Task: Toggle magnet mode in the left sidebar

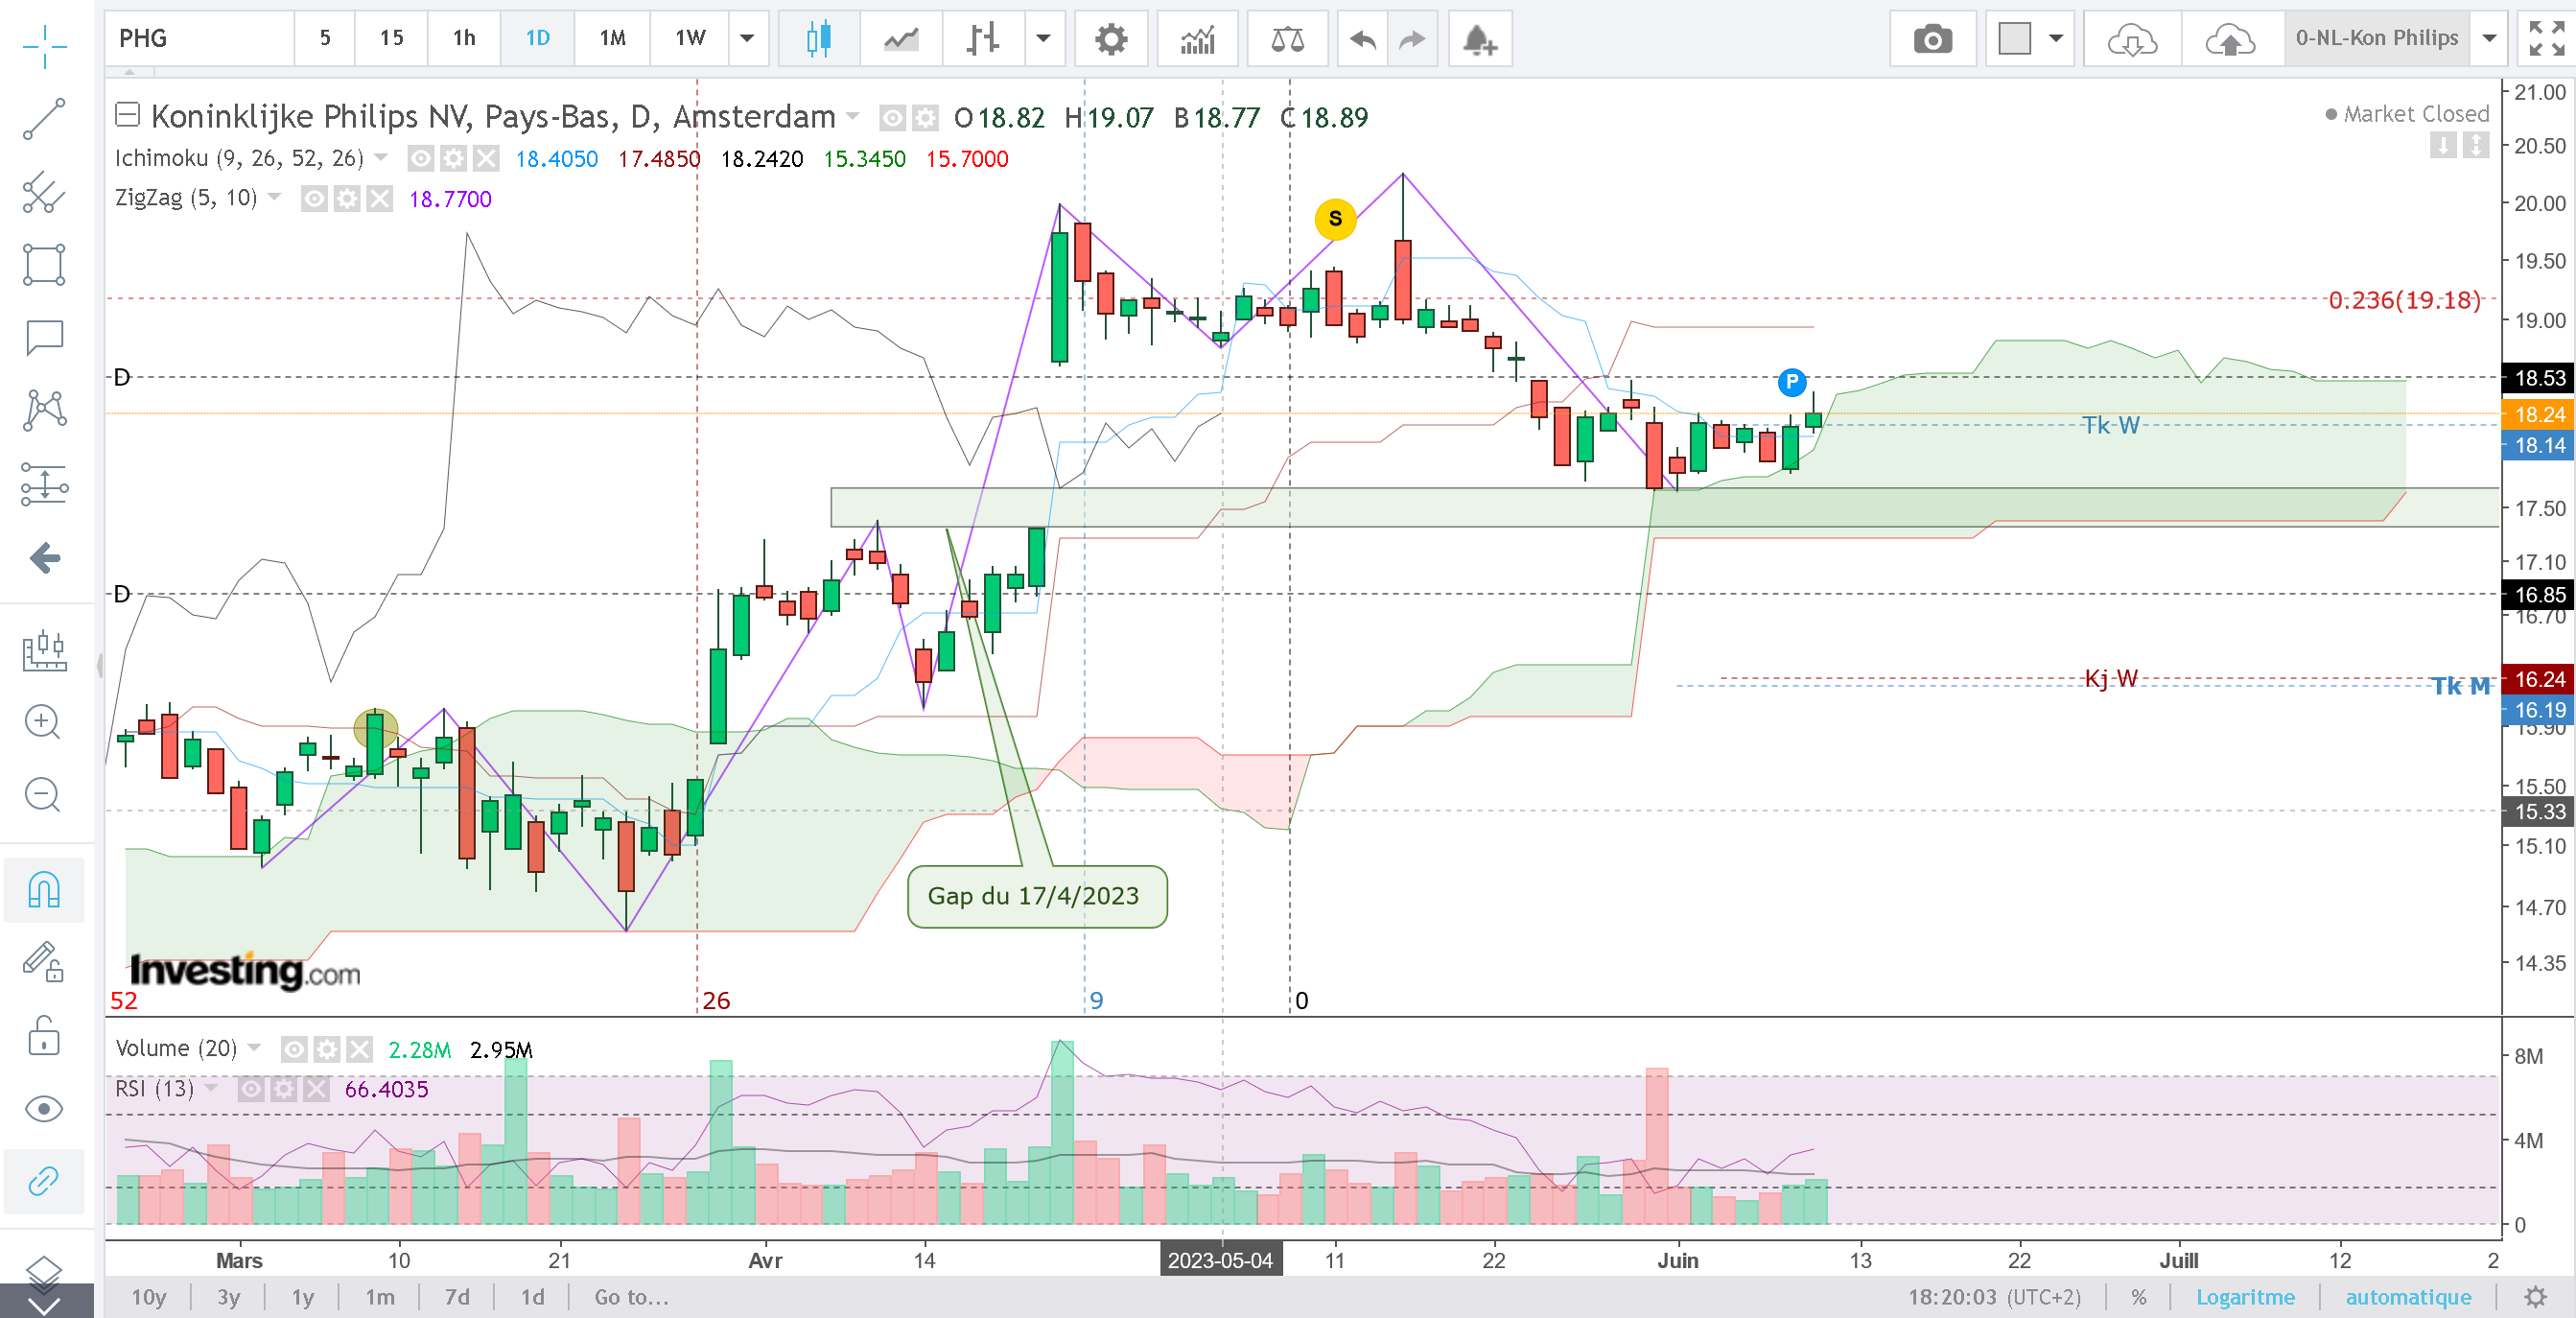Action: tap(44, 889)
